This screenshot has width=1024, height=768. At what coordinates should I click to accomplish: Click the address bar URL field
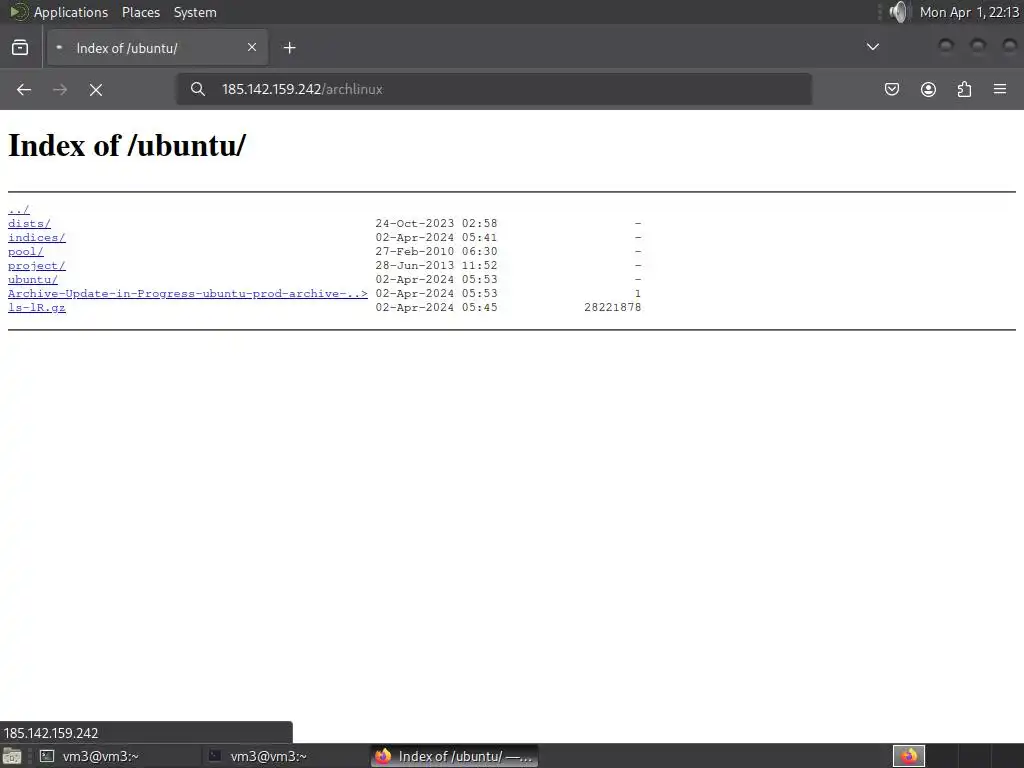tap(494, 89)
